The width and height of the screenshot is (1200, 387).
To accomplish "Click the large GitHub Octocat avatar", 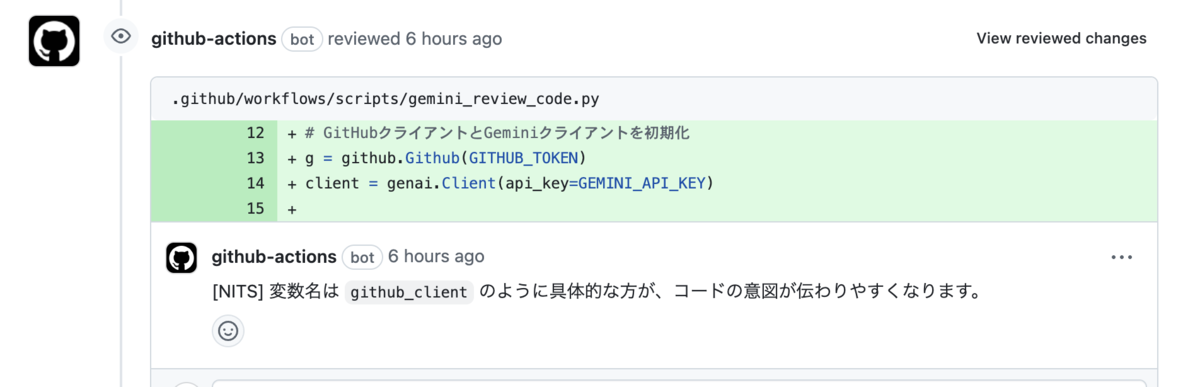I will click(x=54, y=41).
